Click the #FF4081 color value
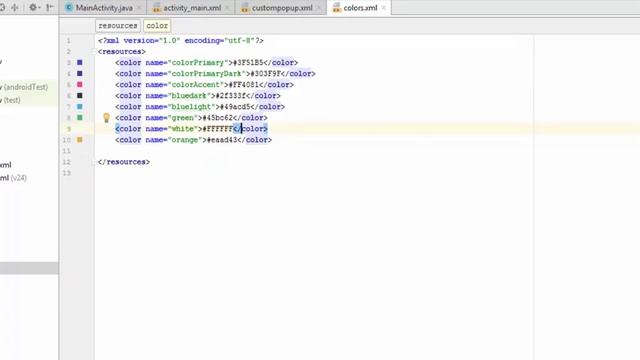640x360 pixels. [x=244, y=85]
